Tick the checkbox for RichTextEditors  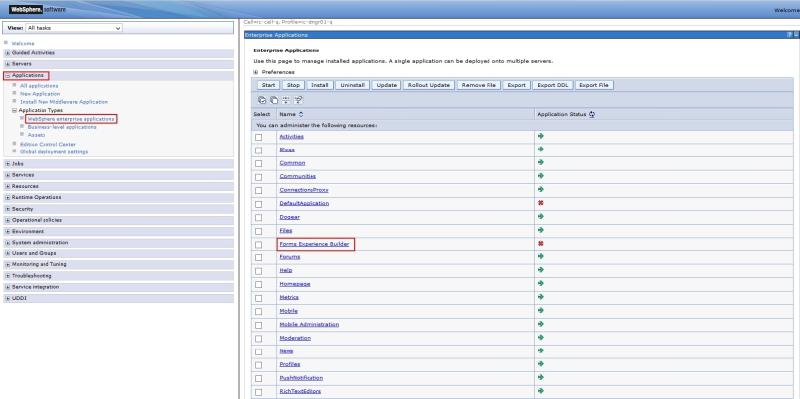[259, 392]
